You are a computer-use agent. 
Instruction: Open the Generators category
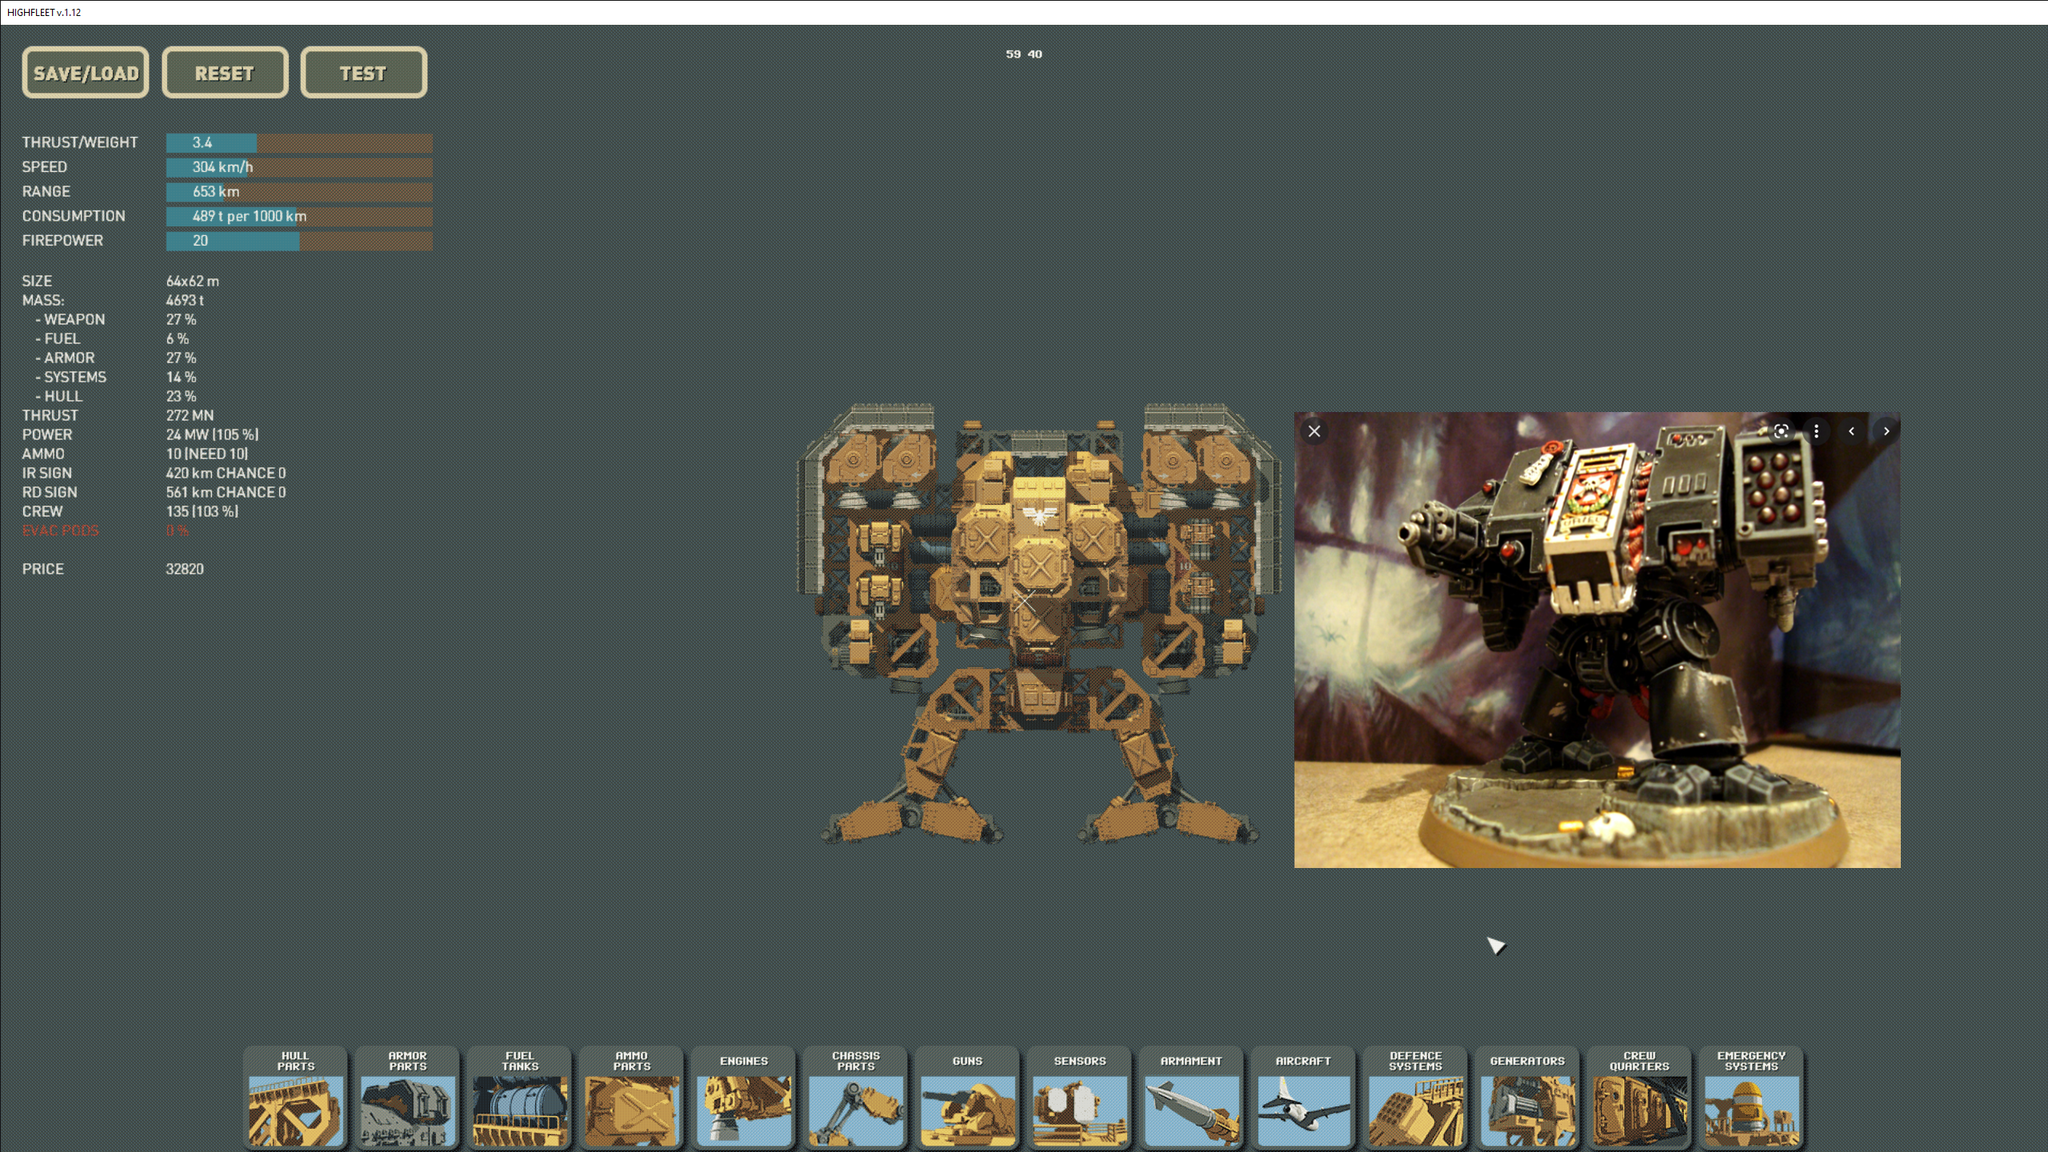pyautogui.click(x=1528, y=1097)
